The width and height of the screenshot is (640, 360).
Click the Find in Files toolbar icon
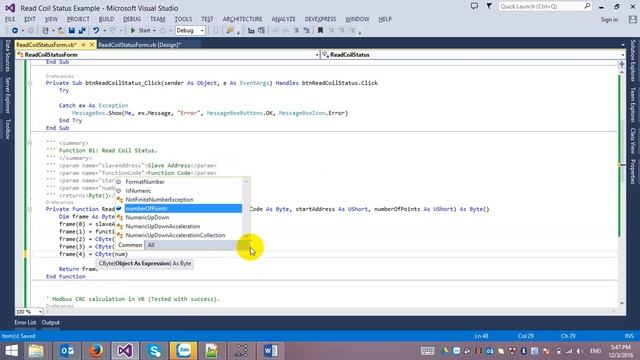[230, 31]
